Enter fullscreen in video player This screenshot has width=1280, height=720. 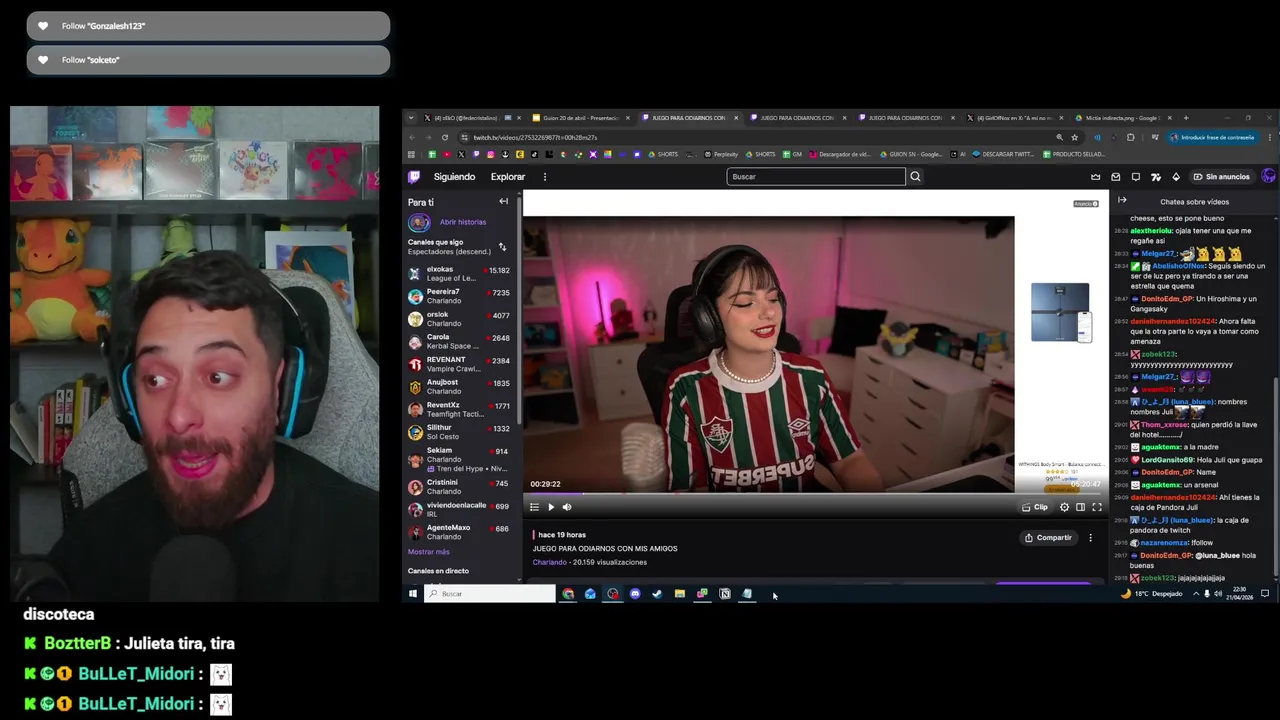(1096, 507)
